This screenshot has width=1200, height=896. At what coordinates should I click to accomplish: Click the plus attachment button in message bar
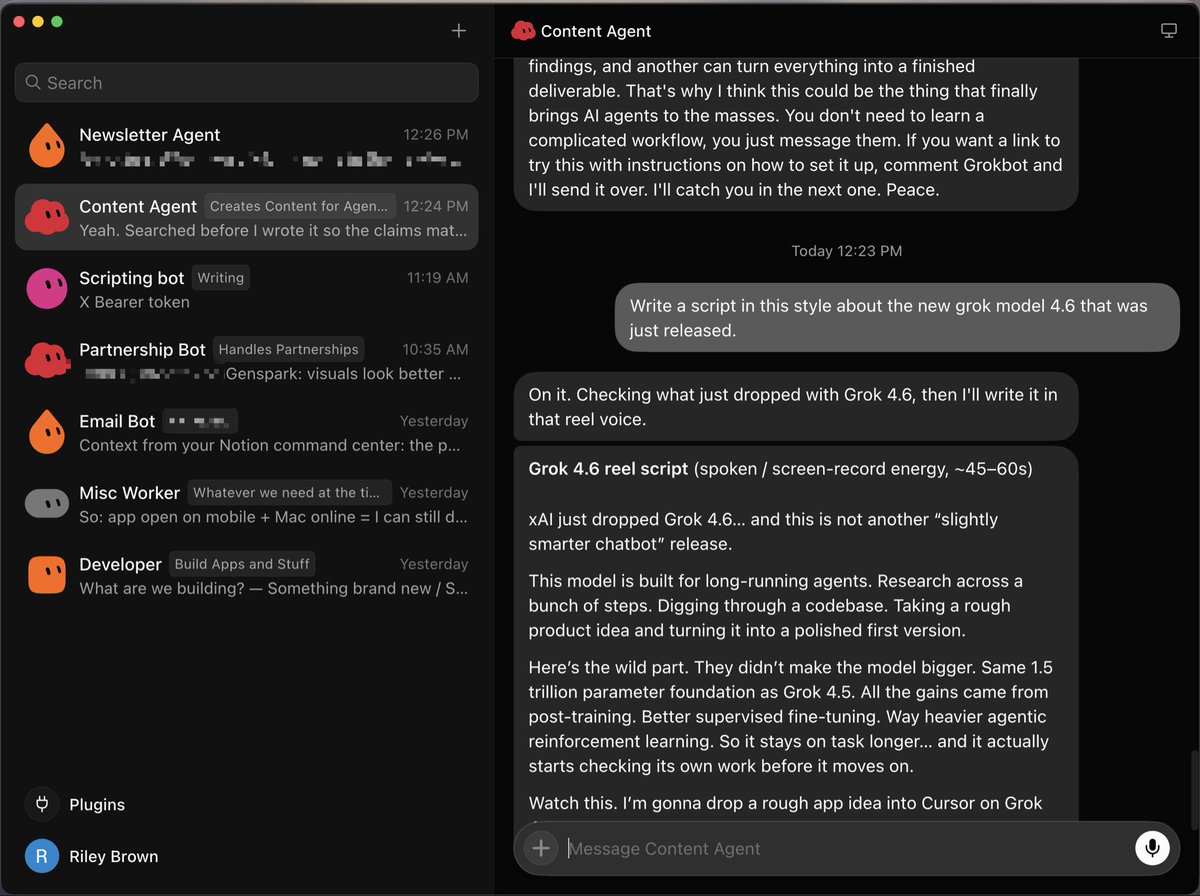pos(541,848)
